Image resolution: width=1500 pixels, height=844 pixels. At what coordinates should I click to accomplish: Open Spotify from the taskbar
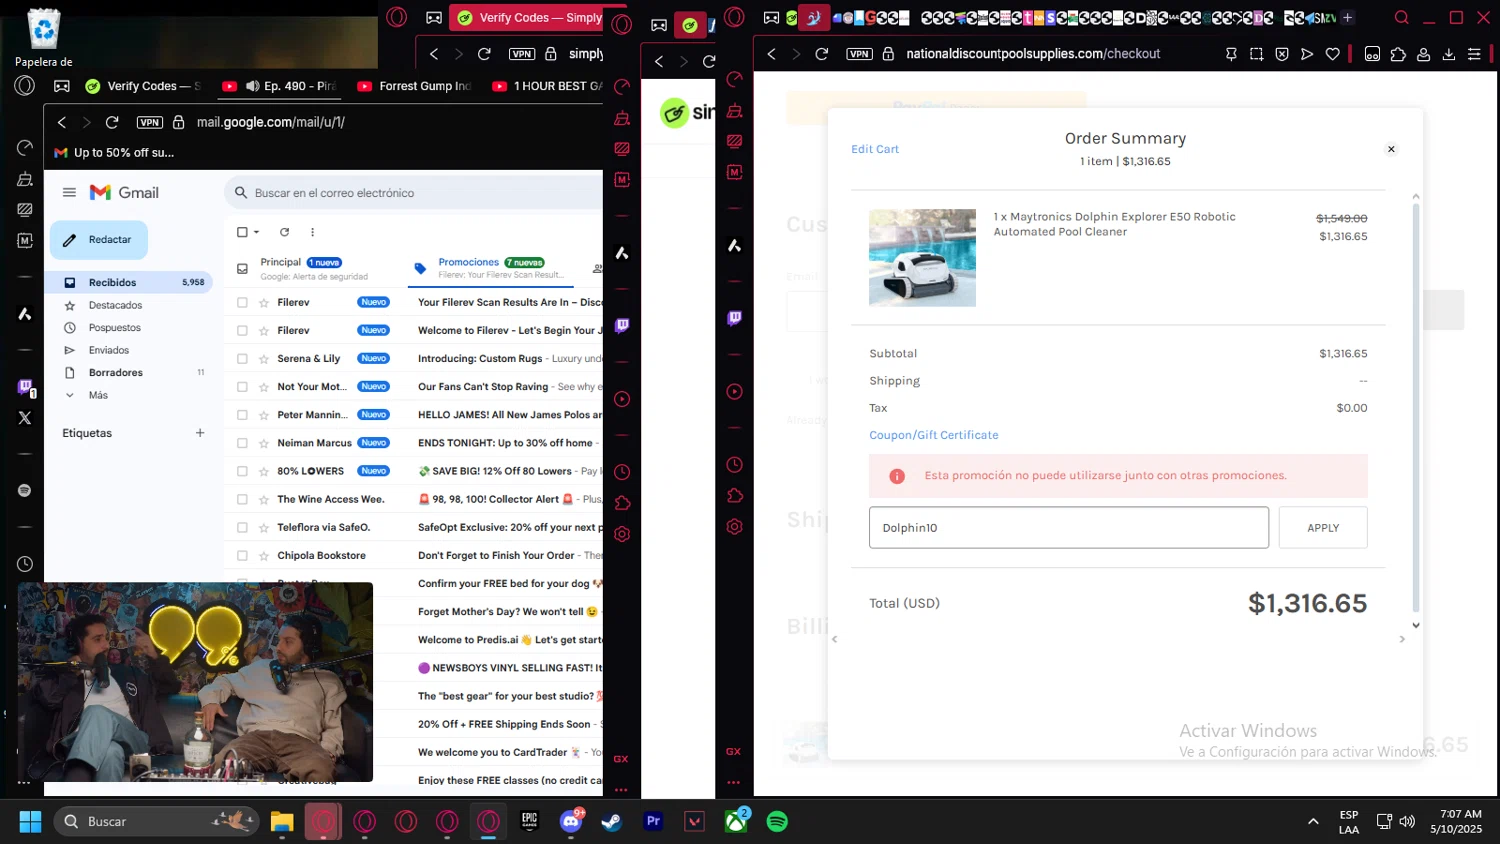tap(777, 822)
